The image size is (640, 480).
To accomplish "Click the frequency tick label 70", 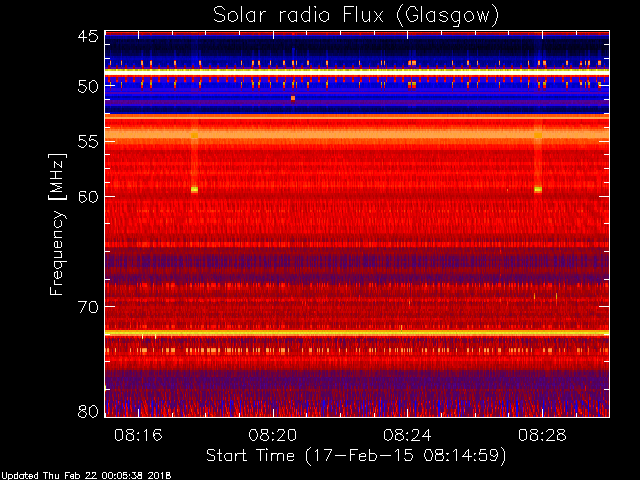I will pos(88,307).
